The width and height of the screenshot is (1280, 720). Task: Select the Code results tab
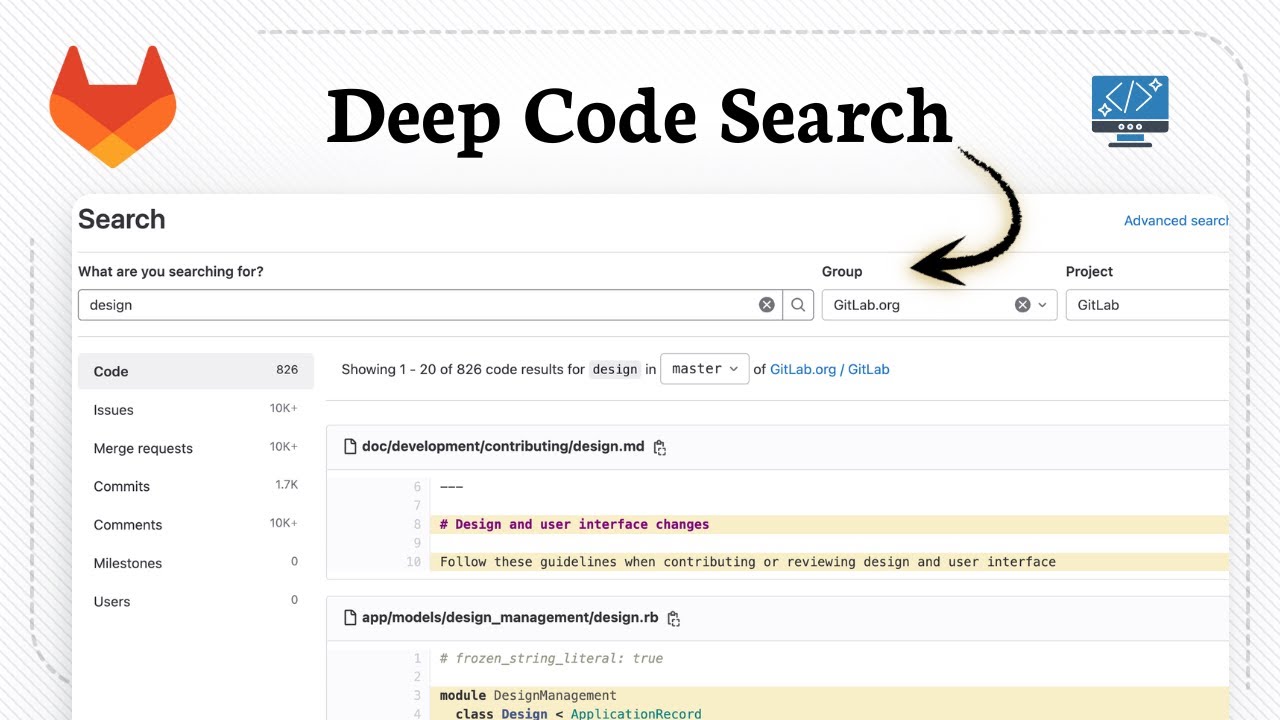click(196, 371)
